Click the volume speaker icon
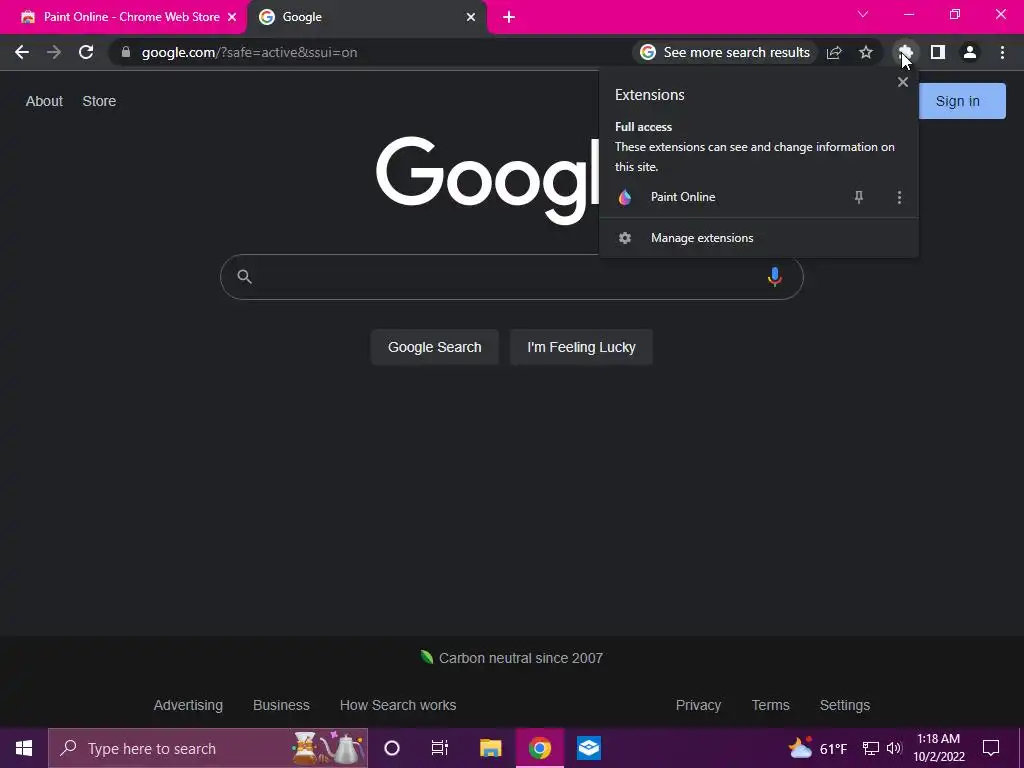The width and height of the screenshot is (1024, 768). (894, 748)
